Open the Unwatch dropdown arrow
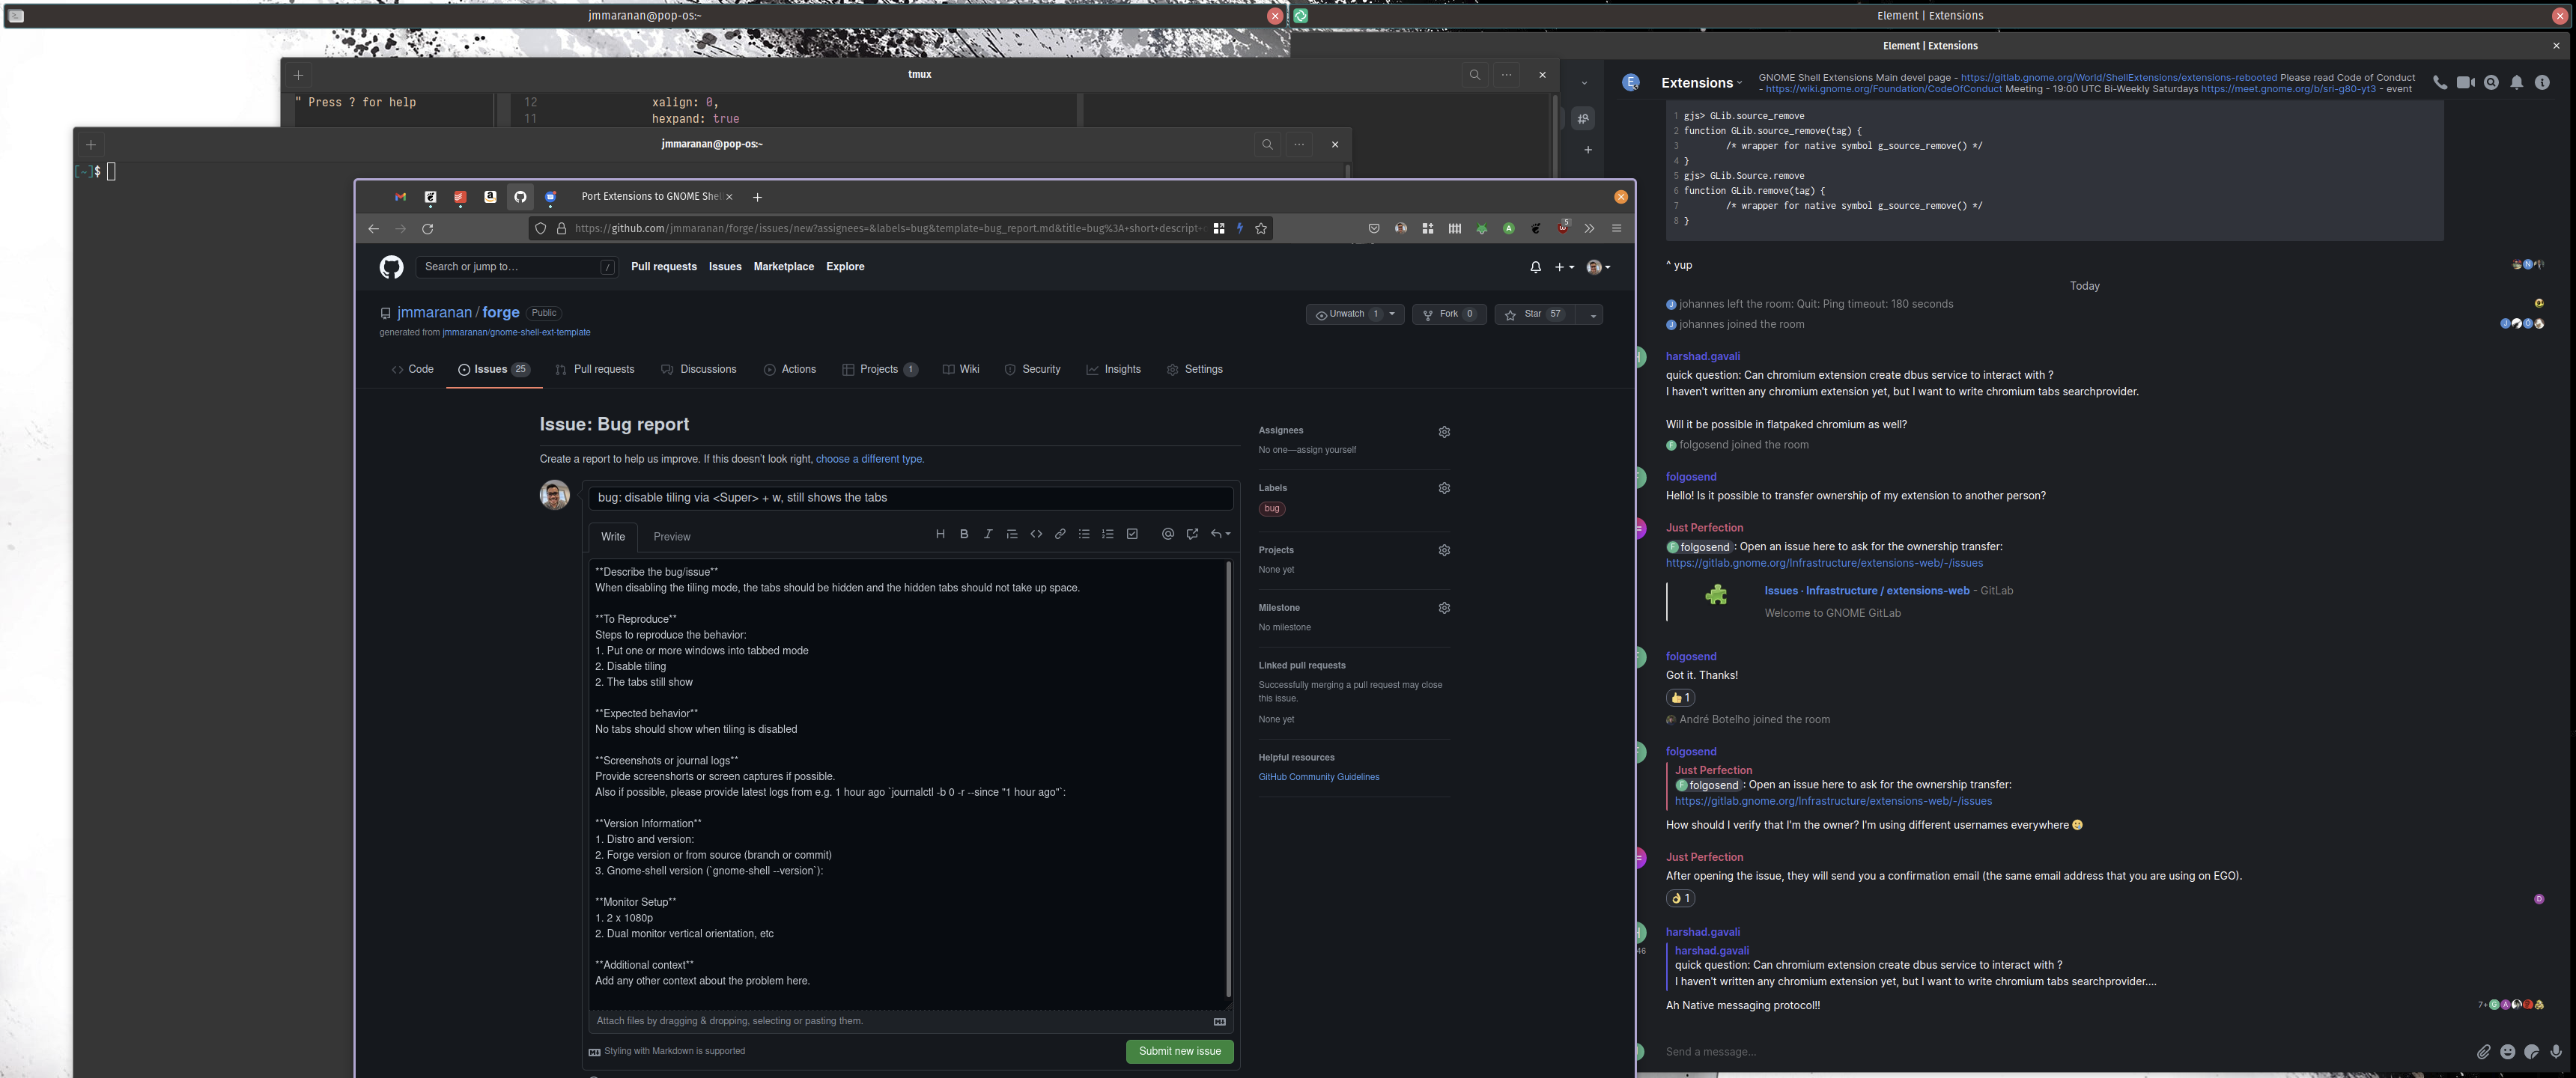 pyautogui.click(x=1392, y=313)
